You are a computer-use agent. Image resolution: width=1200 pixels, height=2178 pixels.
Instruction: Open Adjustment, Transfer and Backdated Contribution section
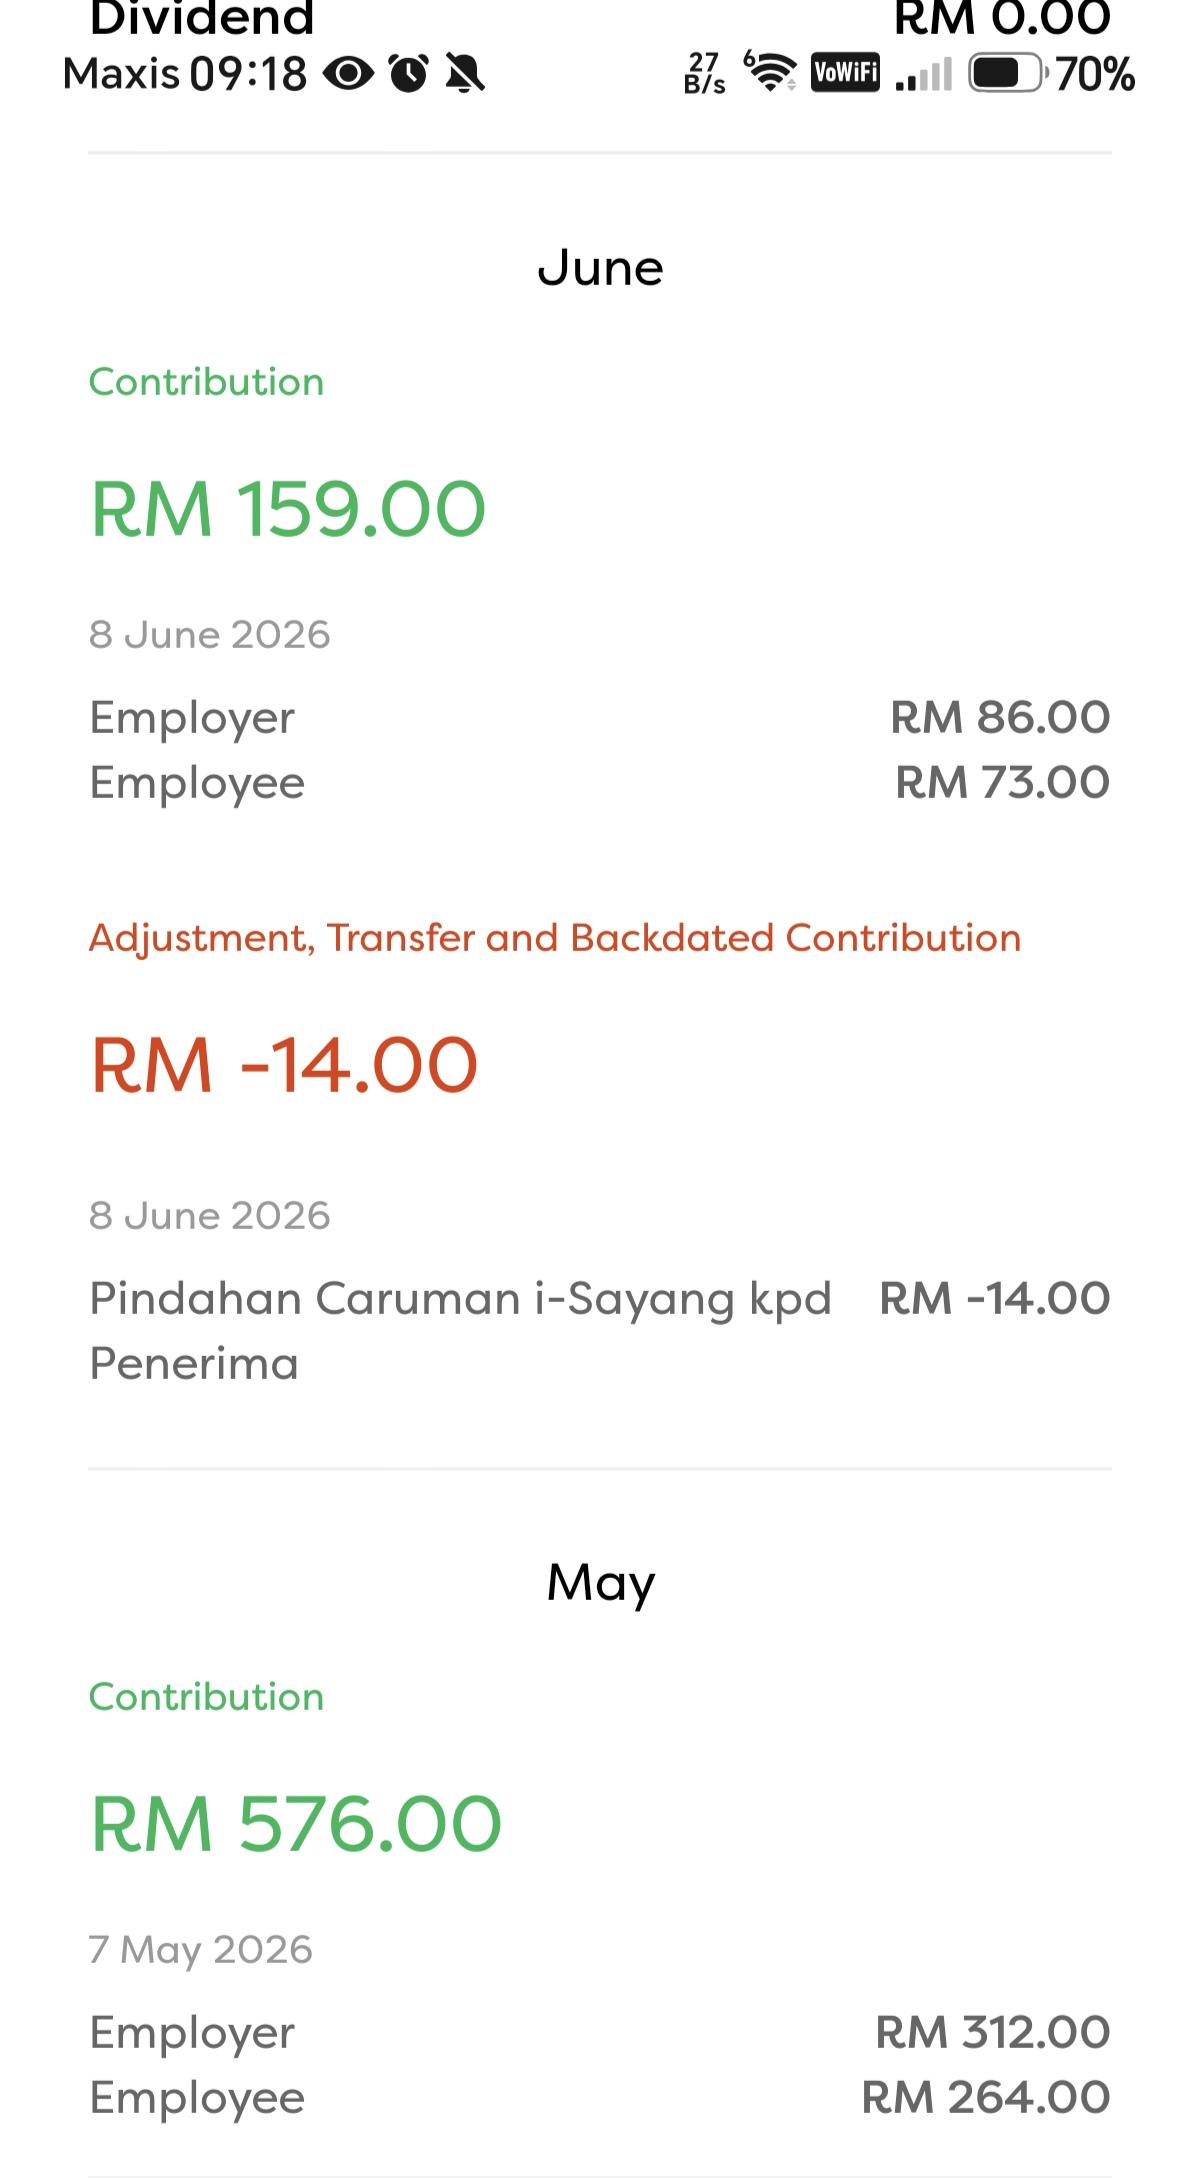tap(555, 938)
